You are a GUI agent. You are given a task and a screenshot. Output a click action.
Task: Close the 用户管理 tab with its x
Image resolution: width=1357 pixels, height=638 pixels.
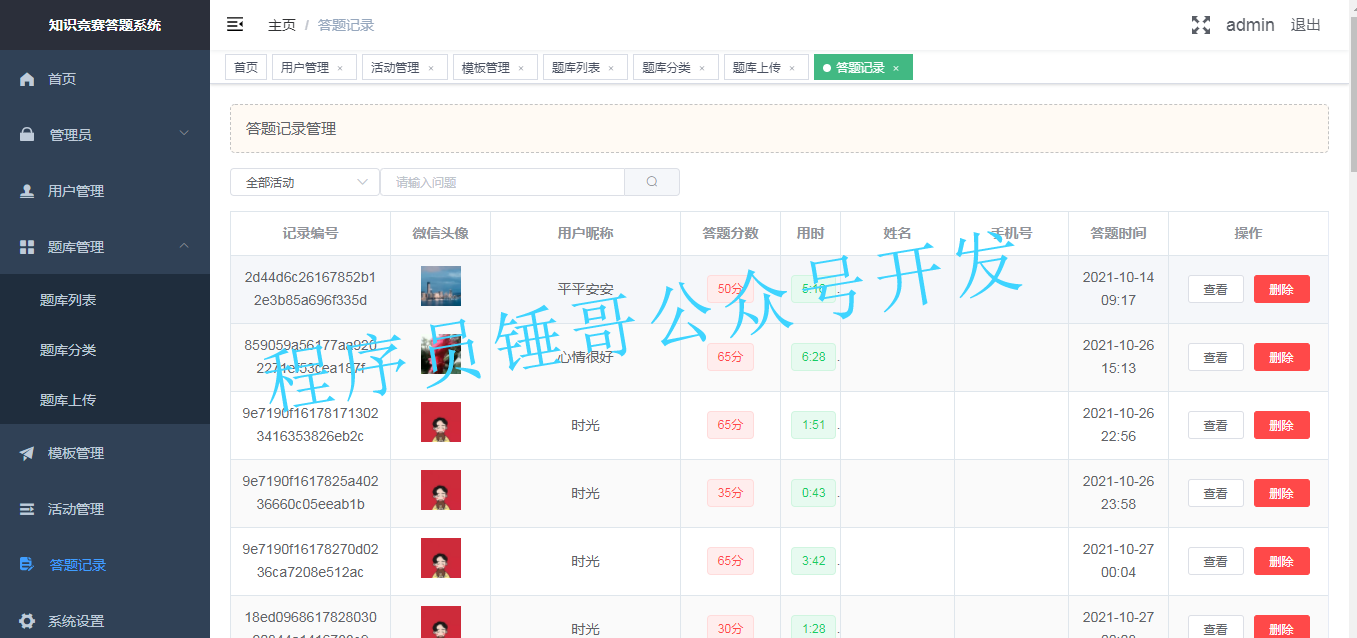(x=340, y=68)
